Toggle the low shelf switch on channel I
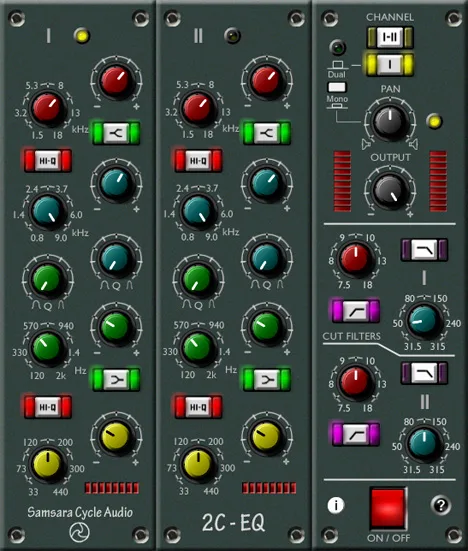Image resolution: width=468 pixels, height=551 pixels. (x=116, y=380)
